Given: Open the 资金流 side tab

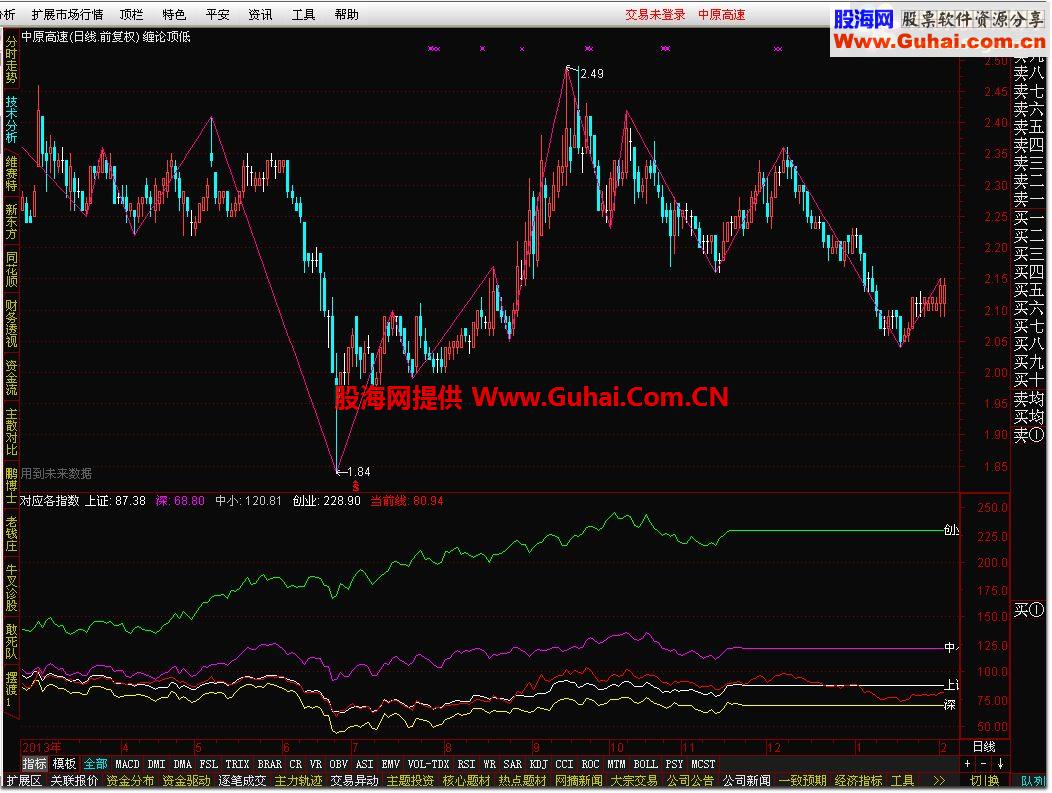Looking at the screenshot, I should pyautogui.click(x=11, y=378).
